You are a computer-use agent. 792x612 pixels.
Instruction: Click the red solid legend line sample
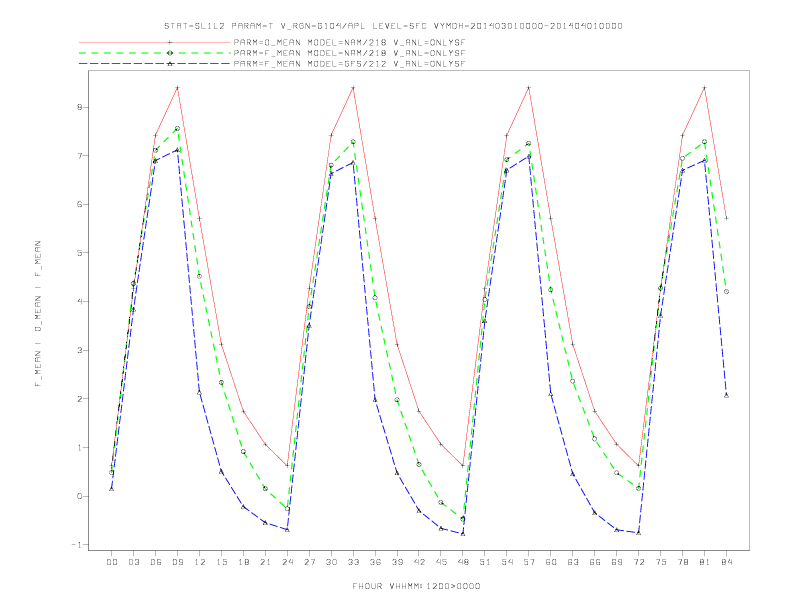(x=155, y=42)
